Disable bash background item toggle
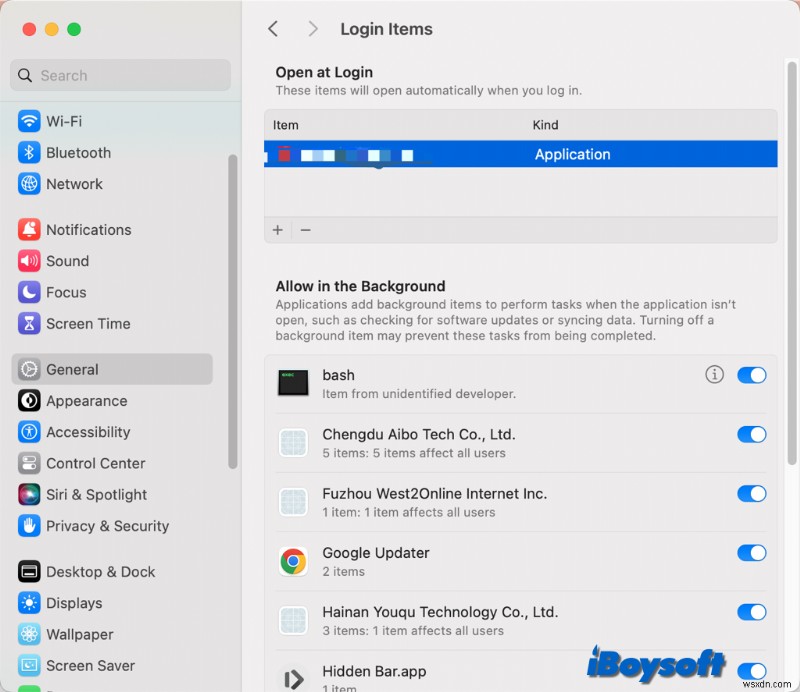The image size is (800, 692). pyautogui.click(x=752, y=375)
